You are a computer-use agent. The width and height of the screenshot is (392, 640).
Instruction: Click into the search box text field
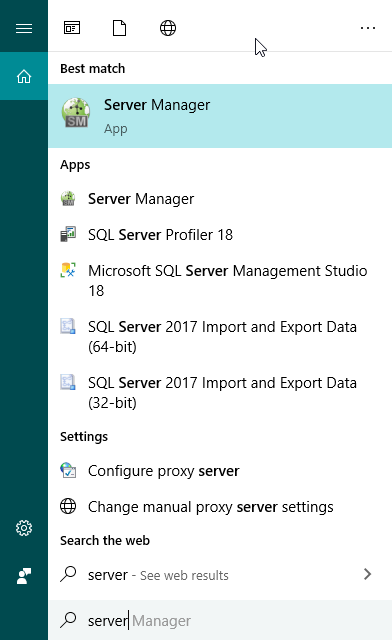click(220, 620)
